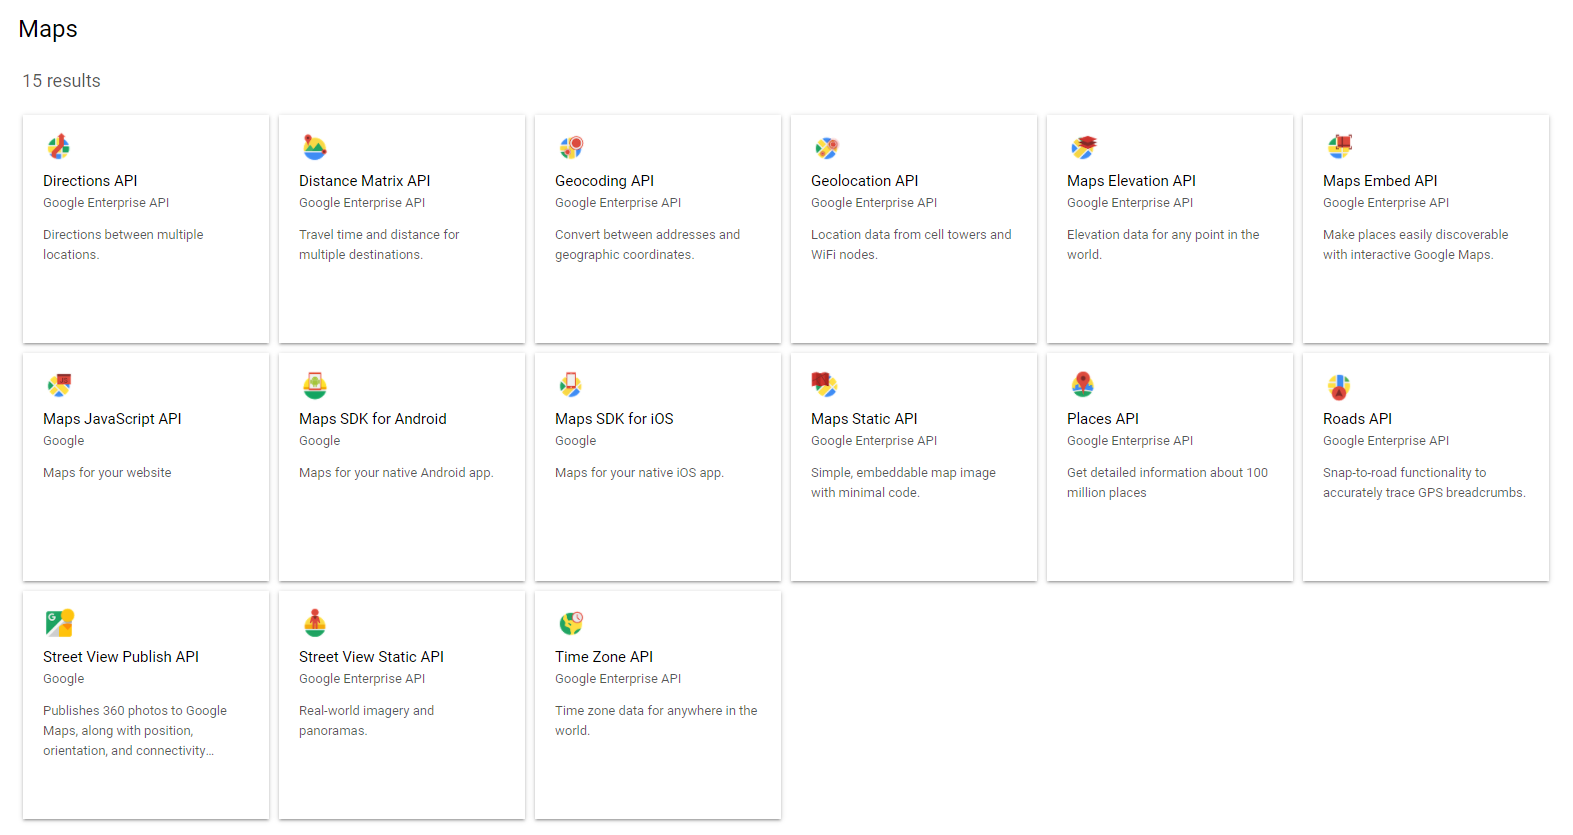This screenshot has width=1573, height=835.
Task: Open the Maps SDK for iOS title
Action: point(614,419)
